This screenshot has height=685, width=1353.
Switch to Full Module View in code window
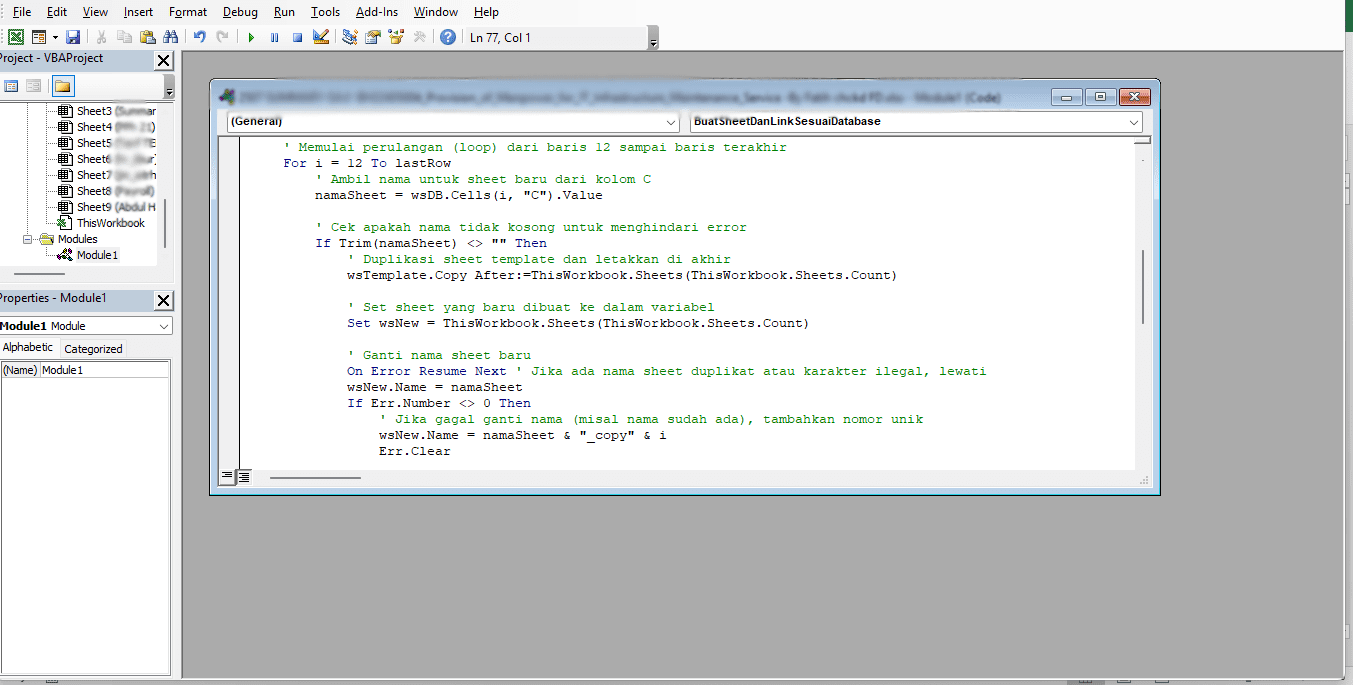tap(244, 477)
